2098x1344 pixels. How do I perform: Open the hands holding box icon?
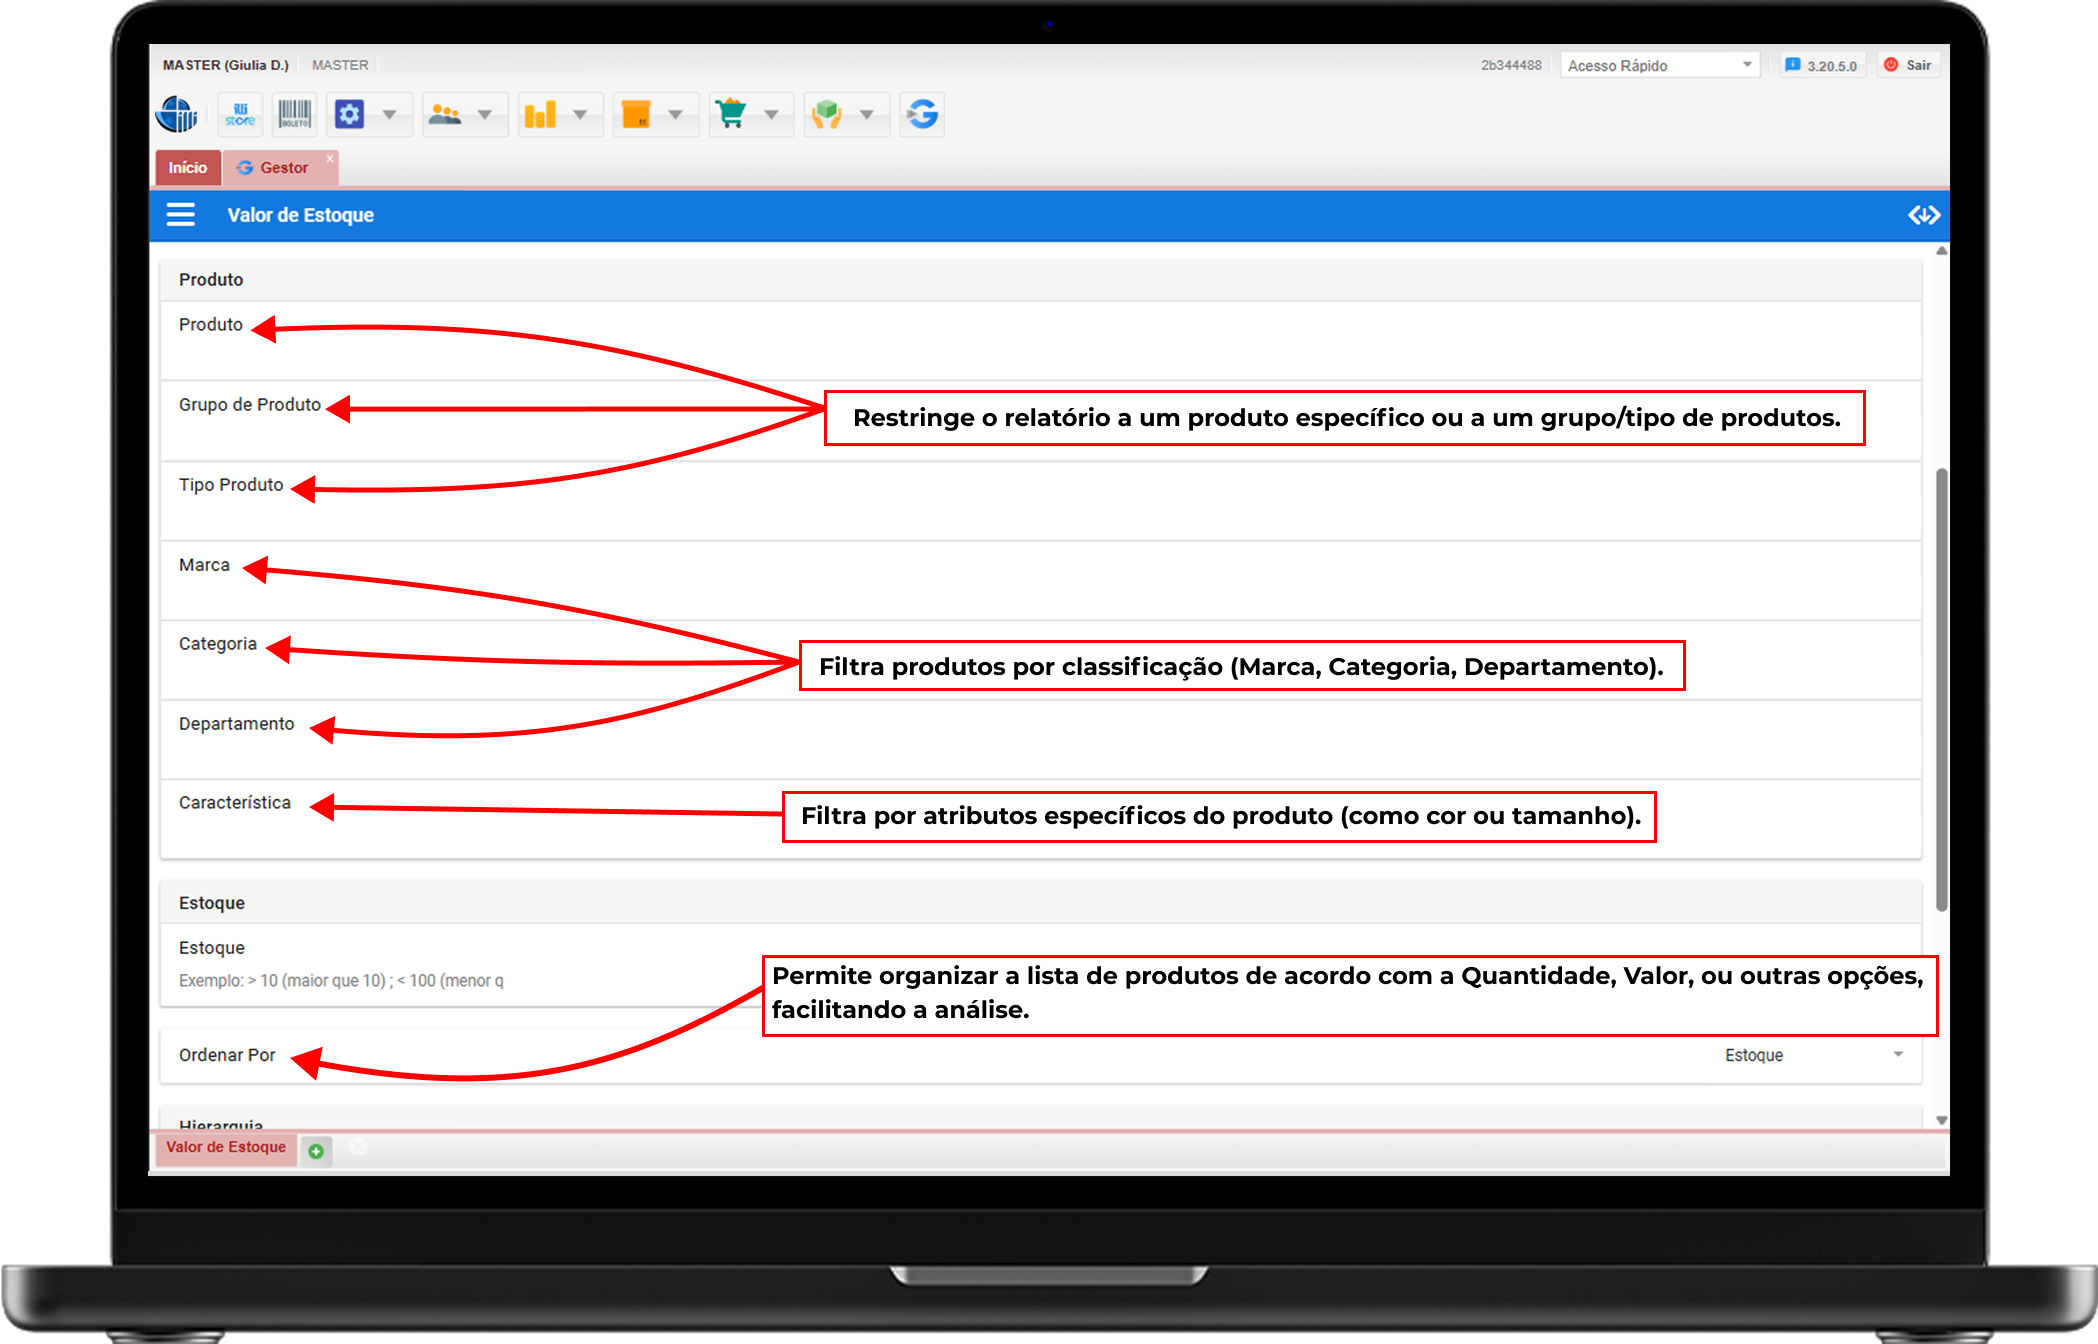[x=827, y=115]
